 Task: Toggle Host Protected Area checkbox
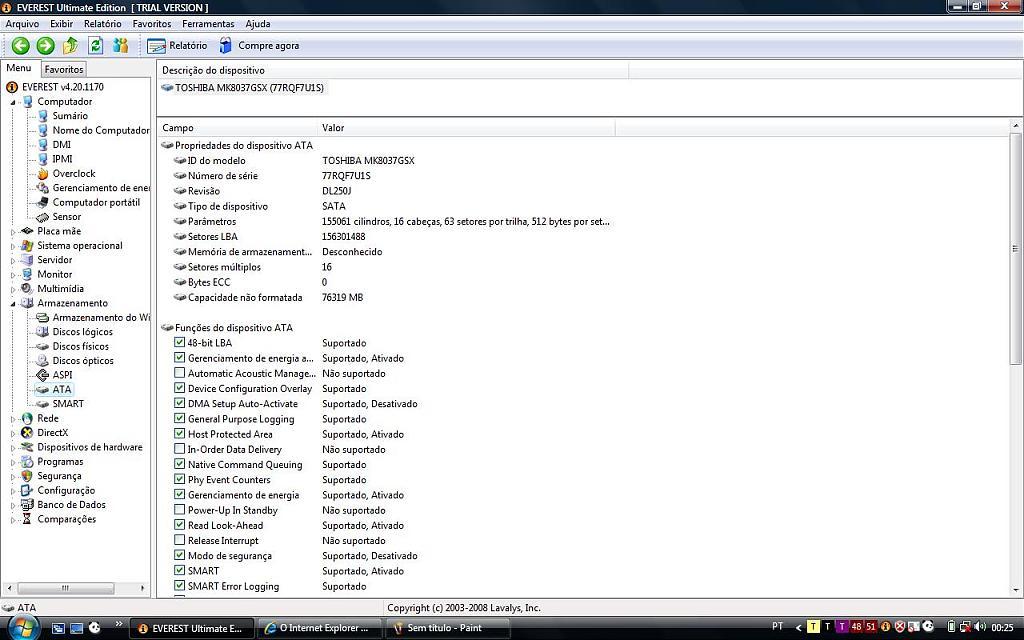point(180,434)
